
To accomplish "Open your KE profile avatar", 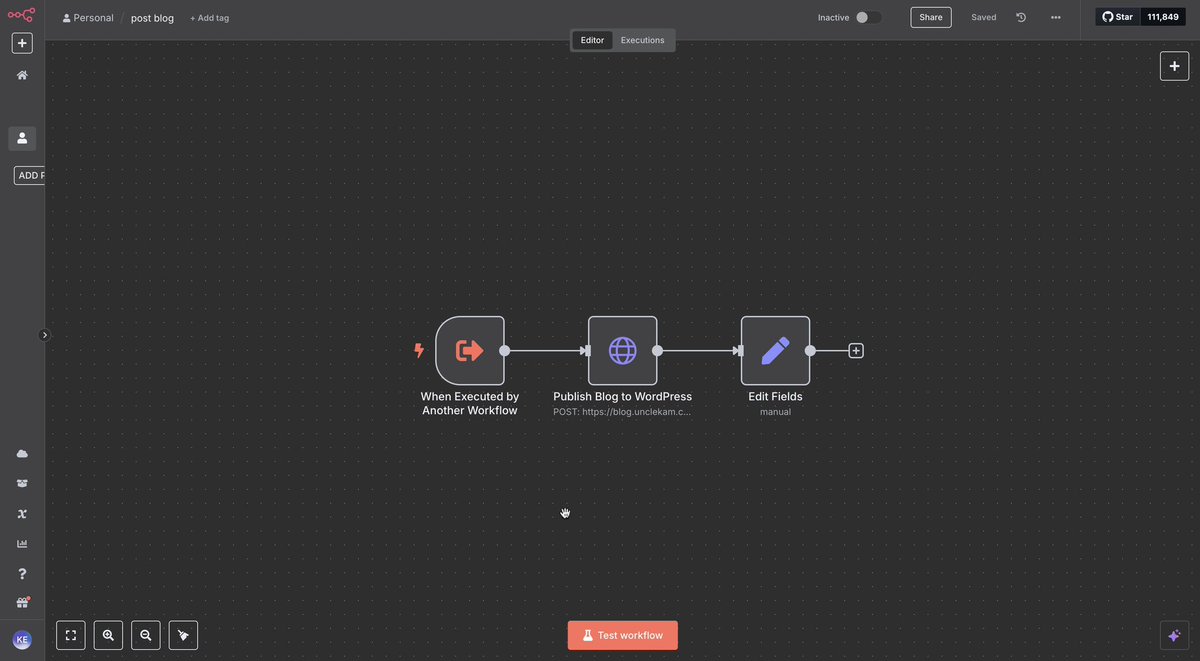I will click(22, 639).
